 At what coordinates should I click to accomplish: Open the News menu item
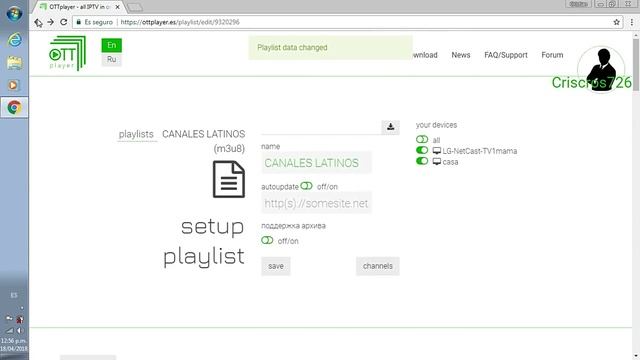click(x=461, y=55)
